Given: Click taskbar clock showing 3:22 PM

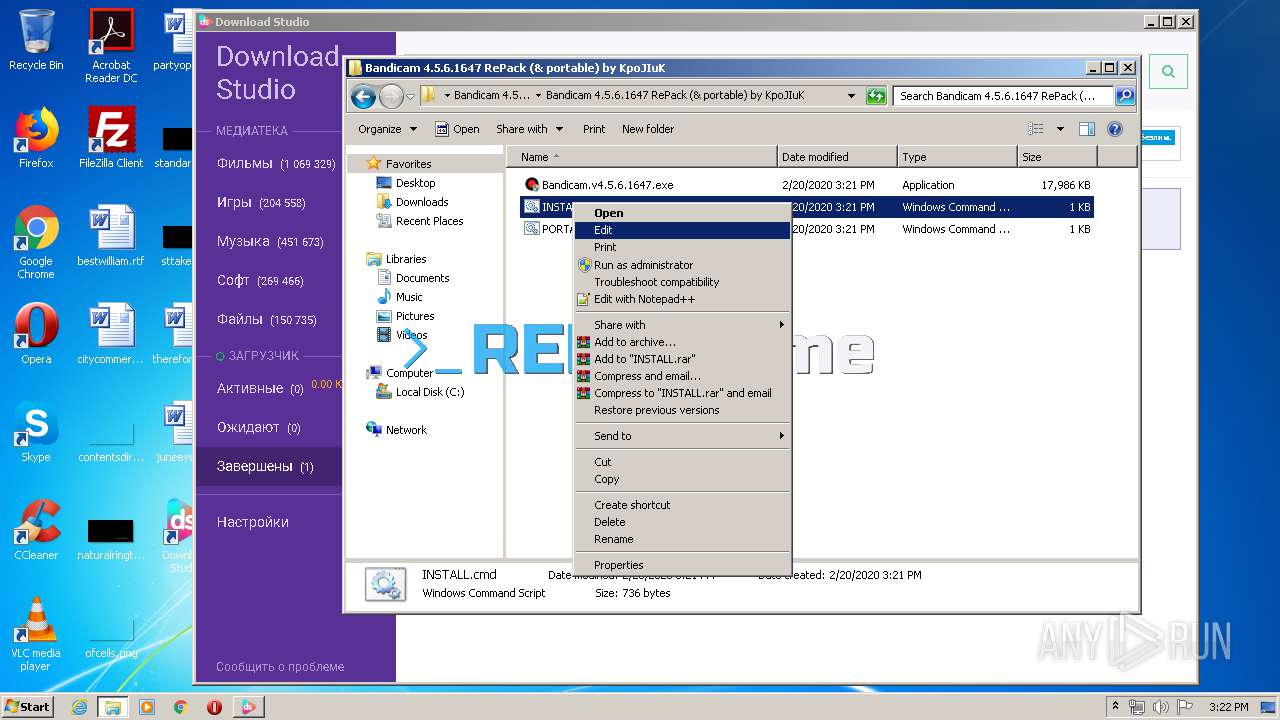Looking at the screenshot, I should coord(1228,707).
